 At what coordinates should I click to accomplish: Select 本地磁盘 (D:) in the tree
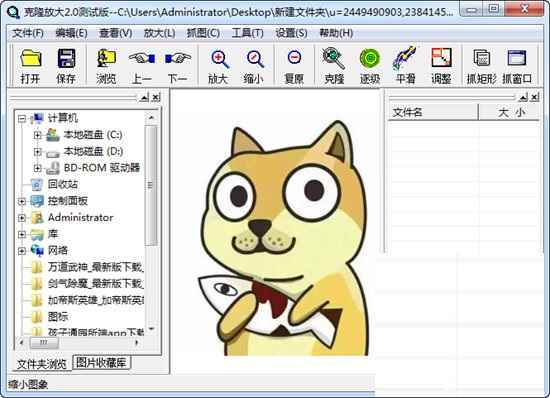93,151
